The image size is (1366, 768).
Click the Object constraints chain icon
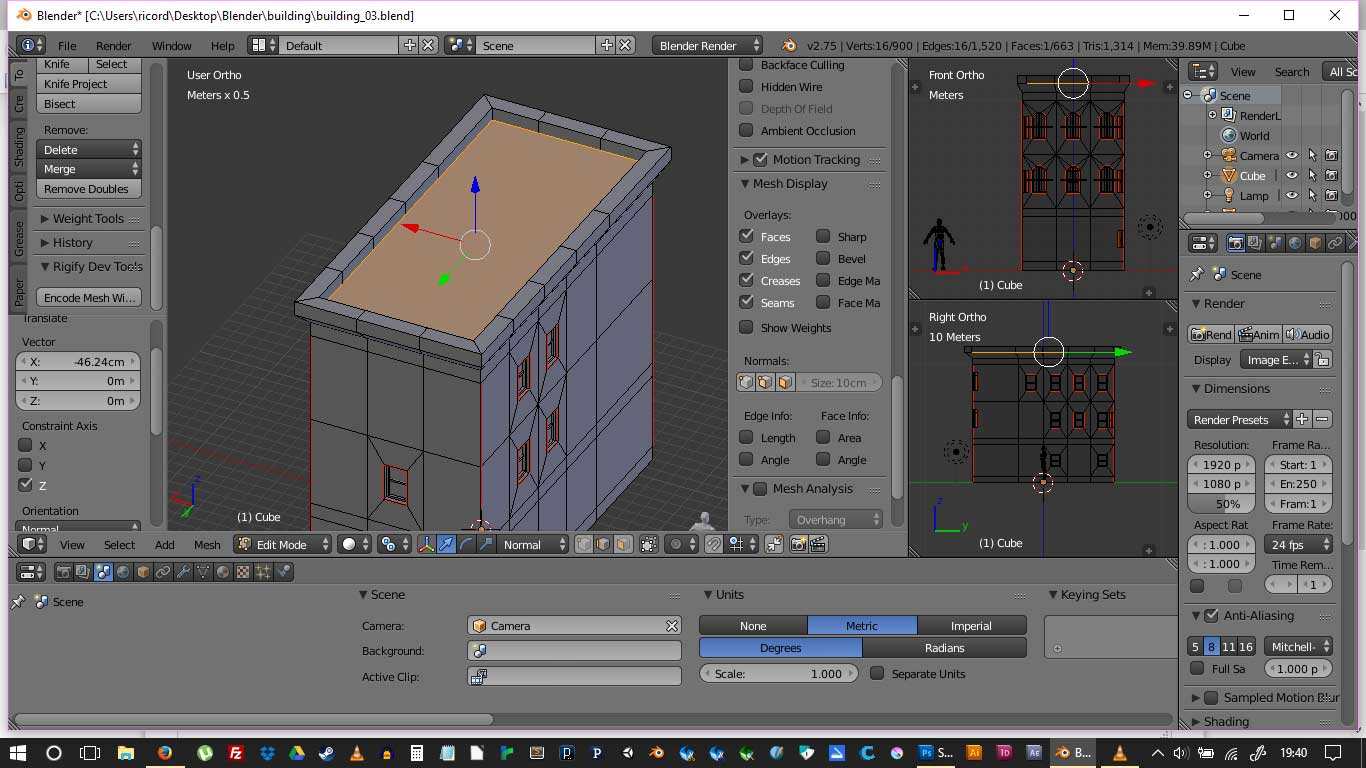tap(163, 572)
